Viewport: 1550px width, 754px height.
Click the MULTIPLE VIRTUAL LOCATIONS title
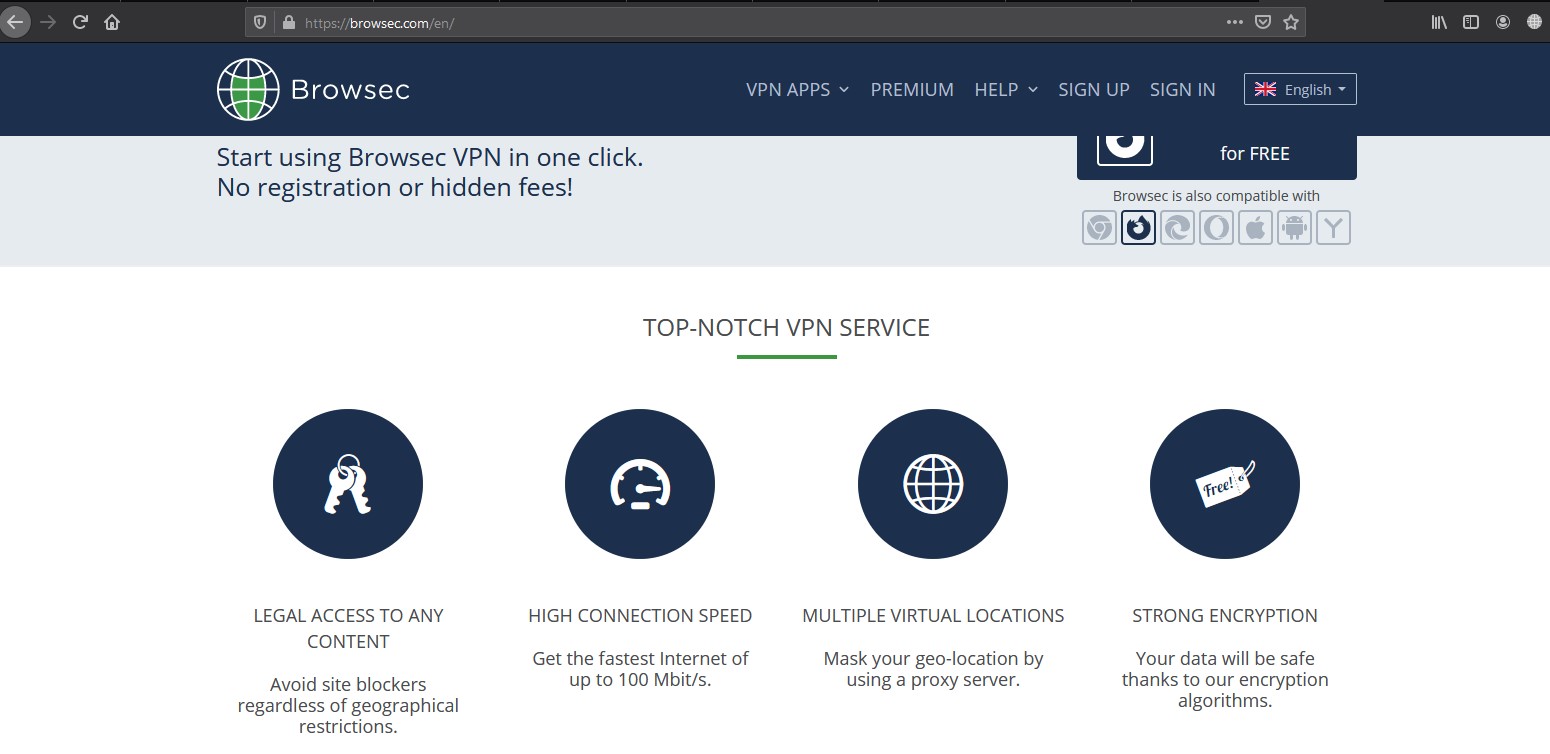click(933, 616)
